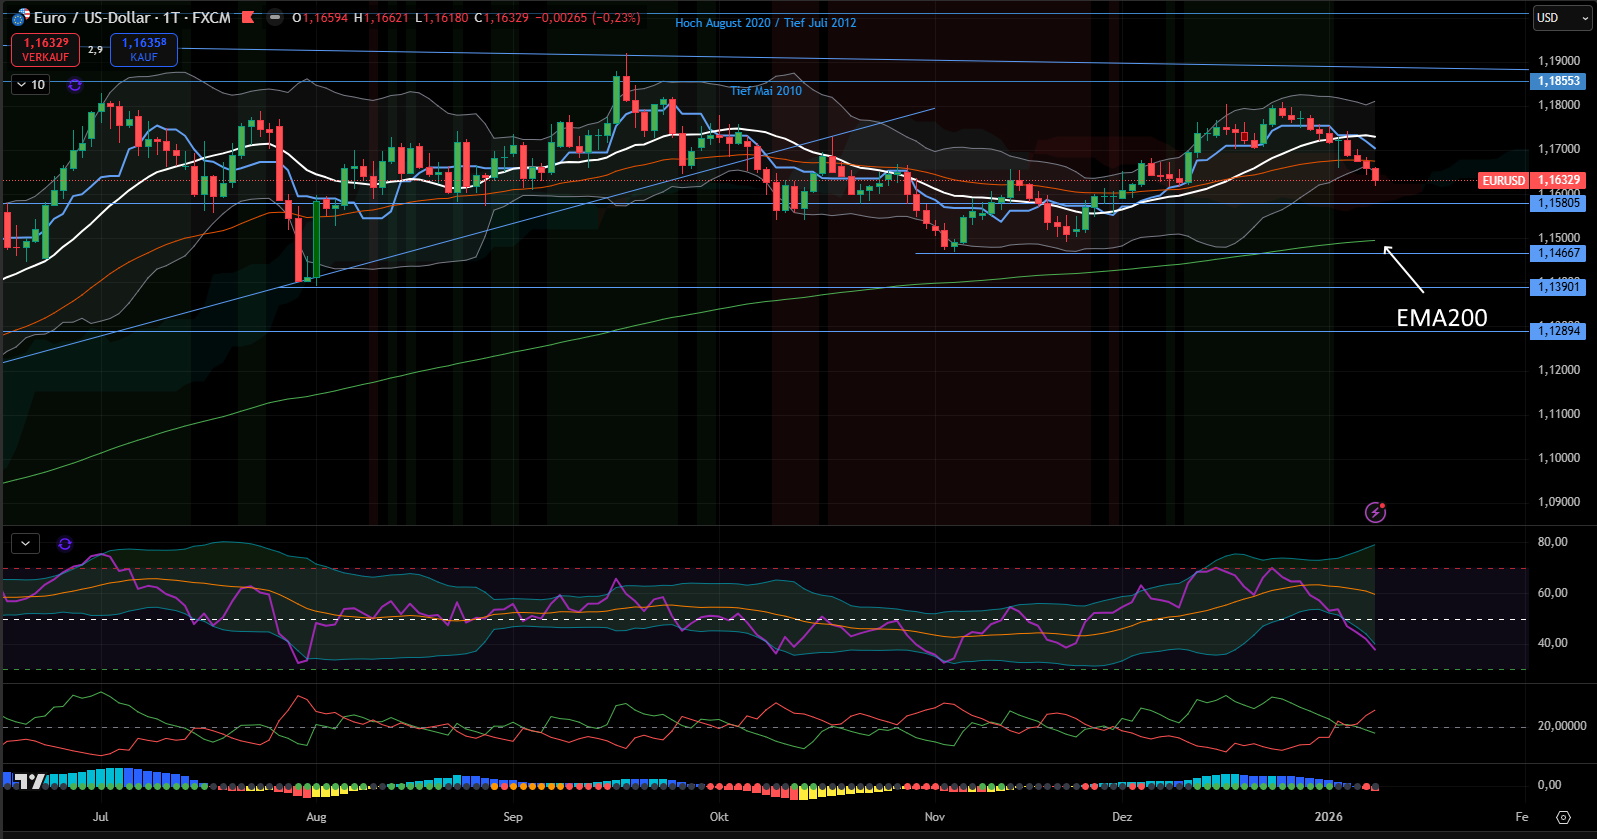Click the grey market status dot icon
1597x839 pixels.
(x=274, y=17)
